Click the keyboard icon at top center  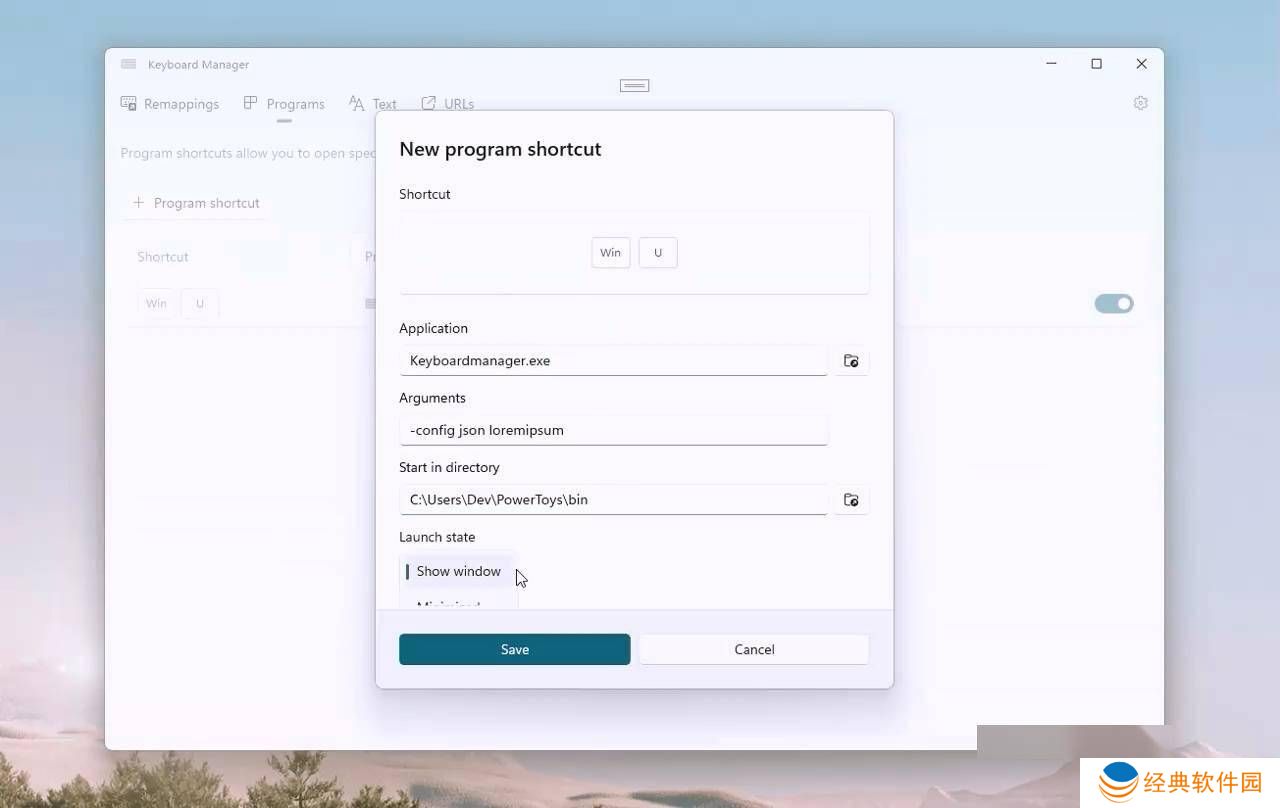[634, 85]
